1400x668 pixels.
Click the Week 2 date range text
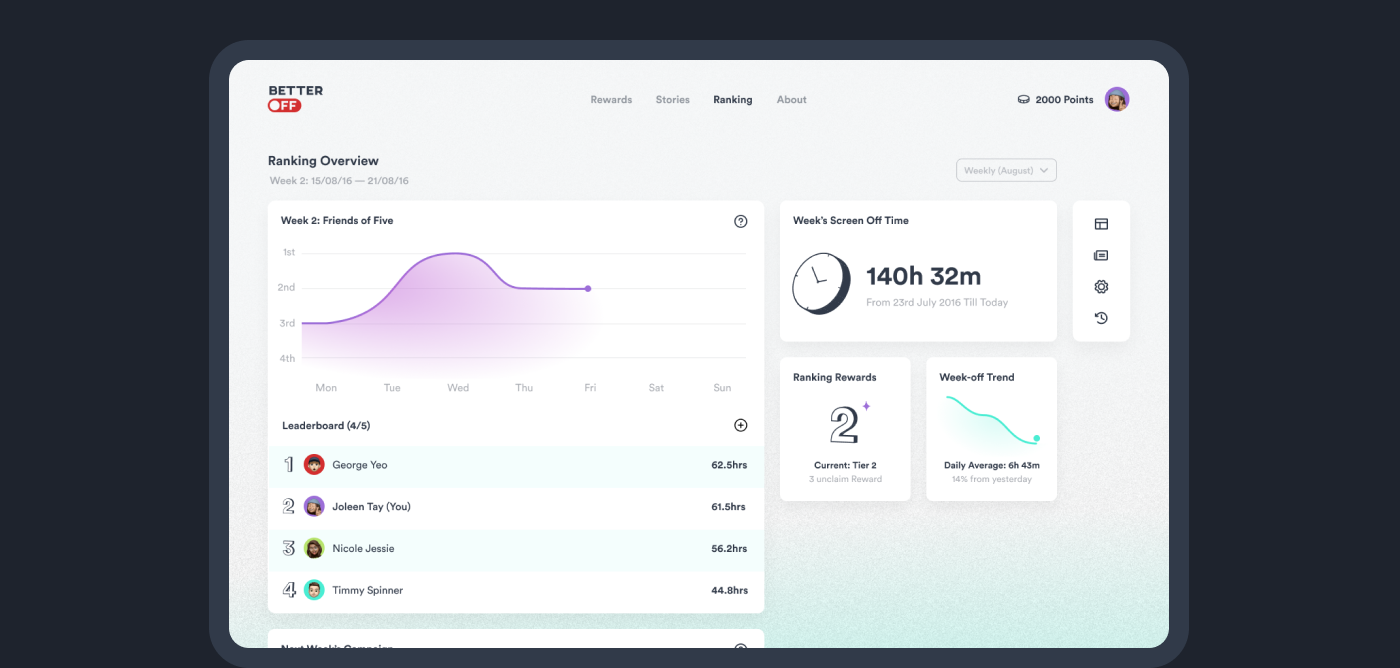click(x=339, y=181)
